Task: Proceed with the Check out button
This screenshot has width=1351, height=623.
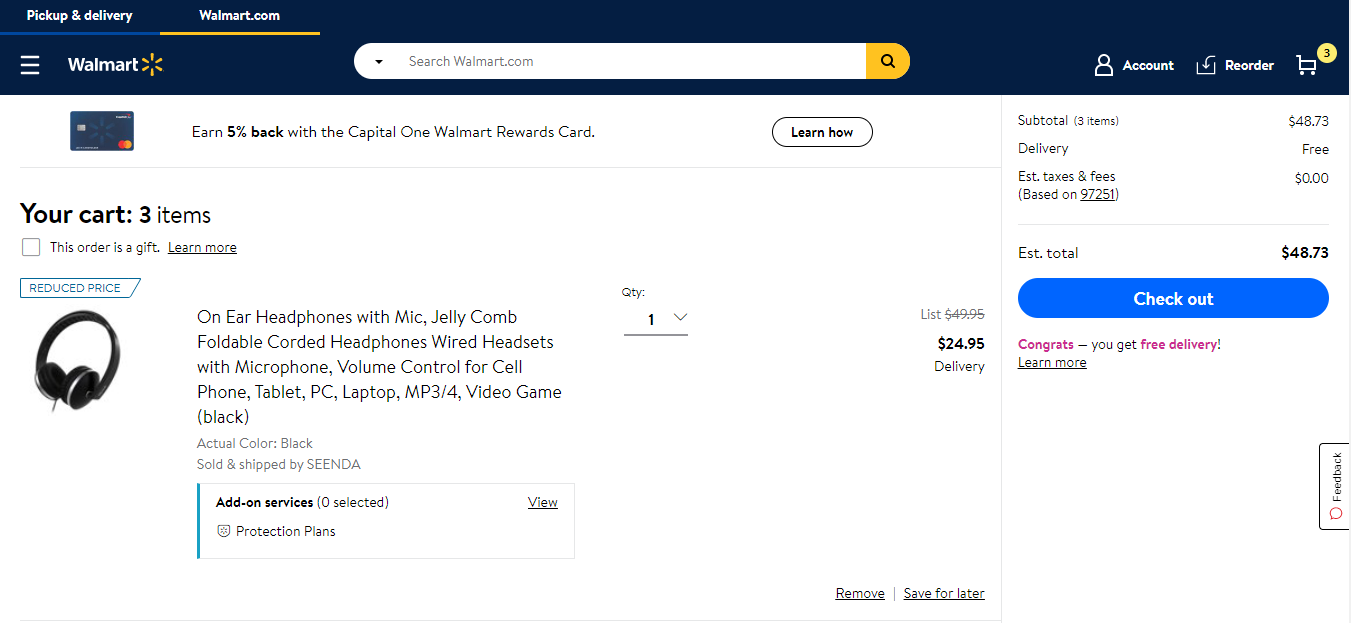Action: click(1173, 298)
